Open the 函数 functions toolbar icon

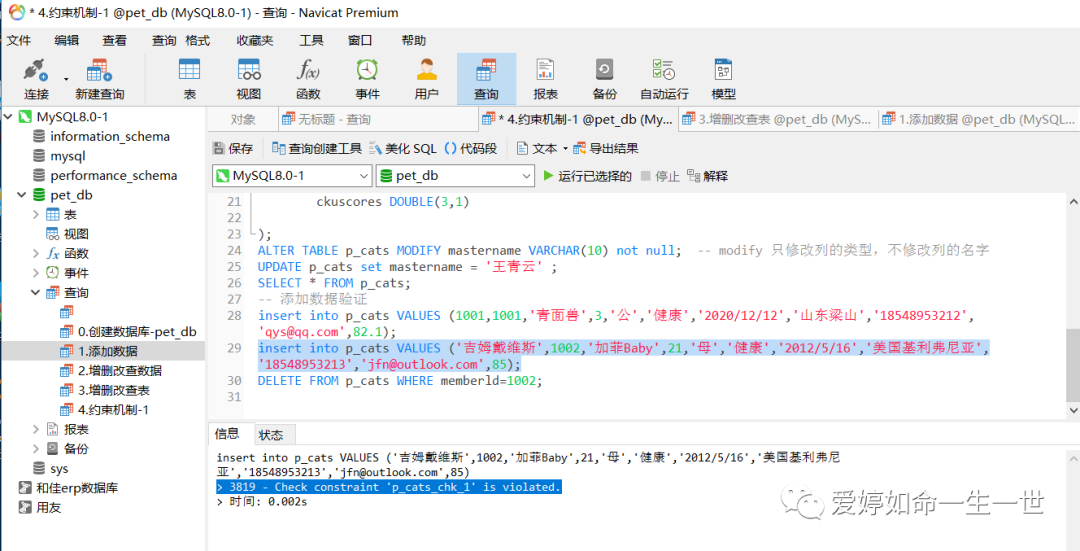308,79
